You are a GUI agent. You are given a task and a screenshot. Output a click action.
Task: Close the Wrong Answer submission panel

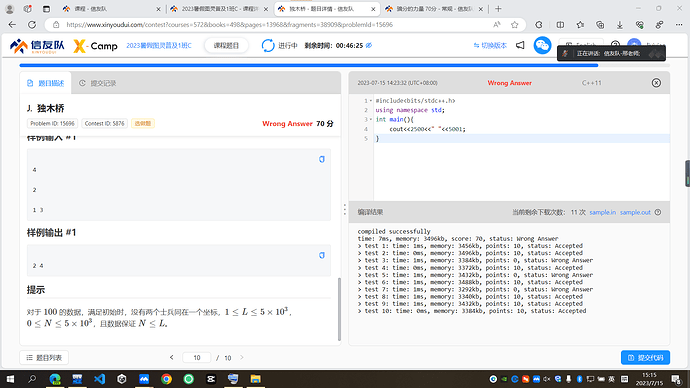pos(656,83)
